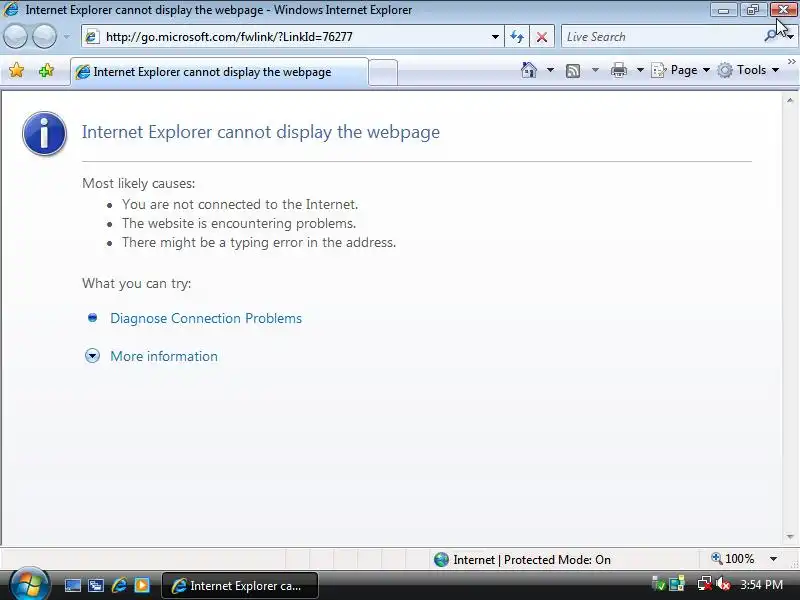Viewport: 800px width, 600px height.
Task: Expand the address bar history dropdown
Action: point(495,37)
